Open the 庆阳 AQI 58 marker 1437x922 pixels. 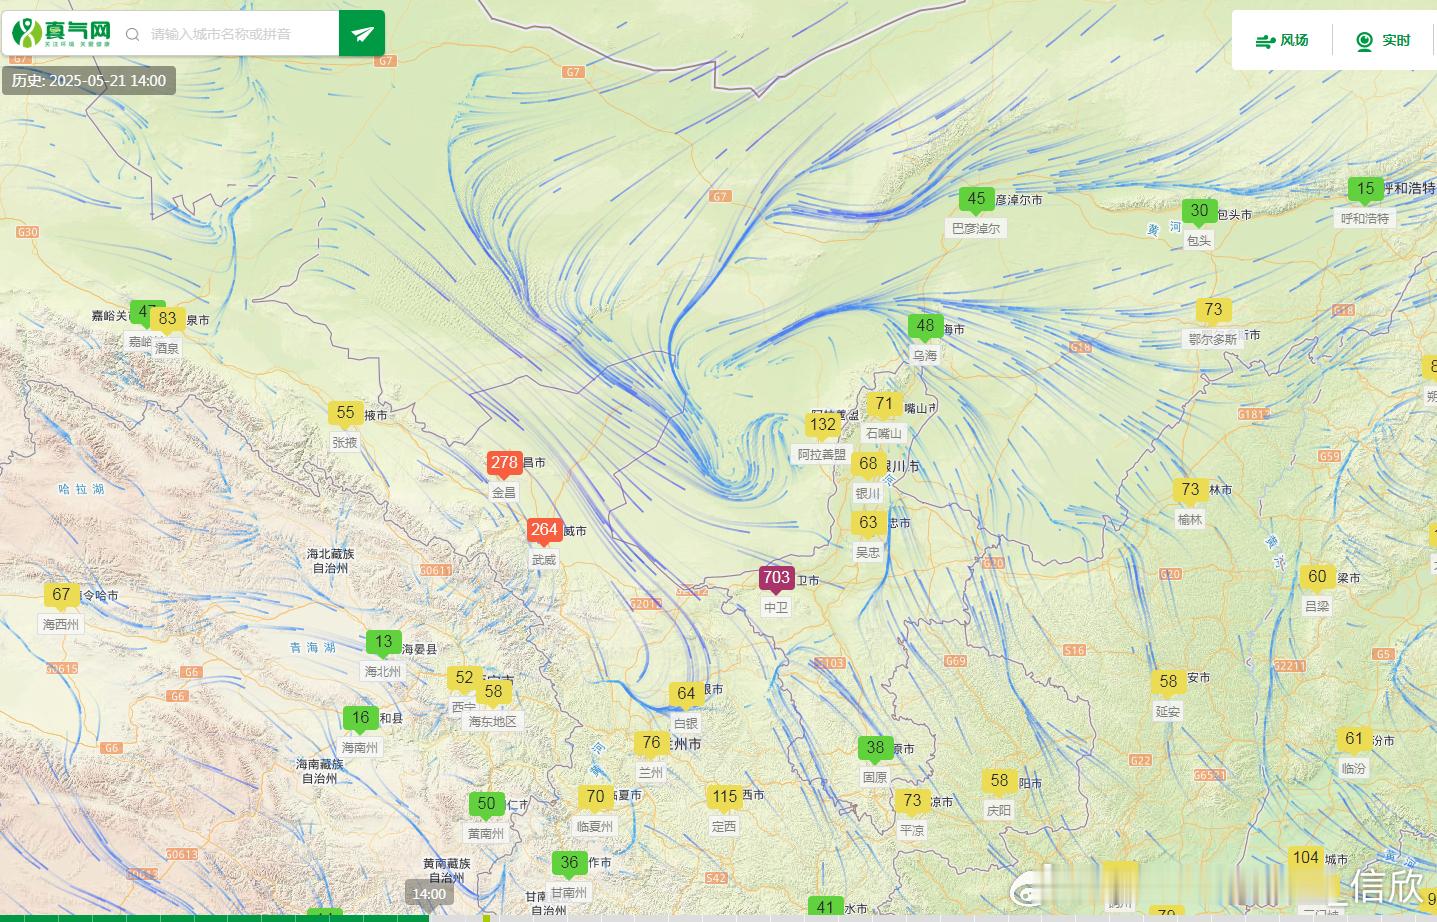pyautogui.click(x=999, y=781)
